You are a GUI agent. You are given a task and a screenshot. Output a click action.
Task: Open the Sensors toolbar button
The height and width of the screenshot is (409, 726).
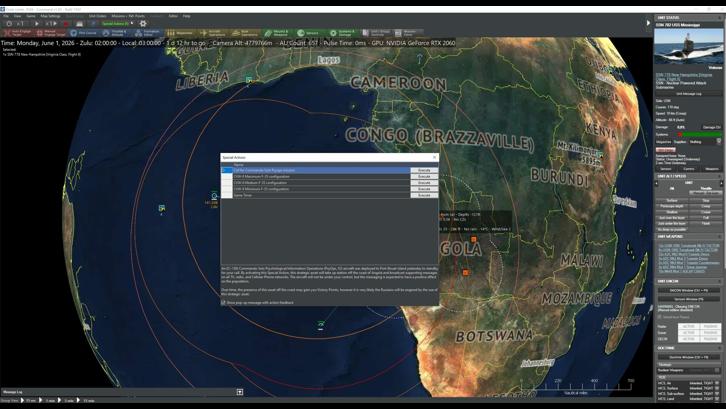point(310,33)
